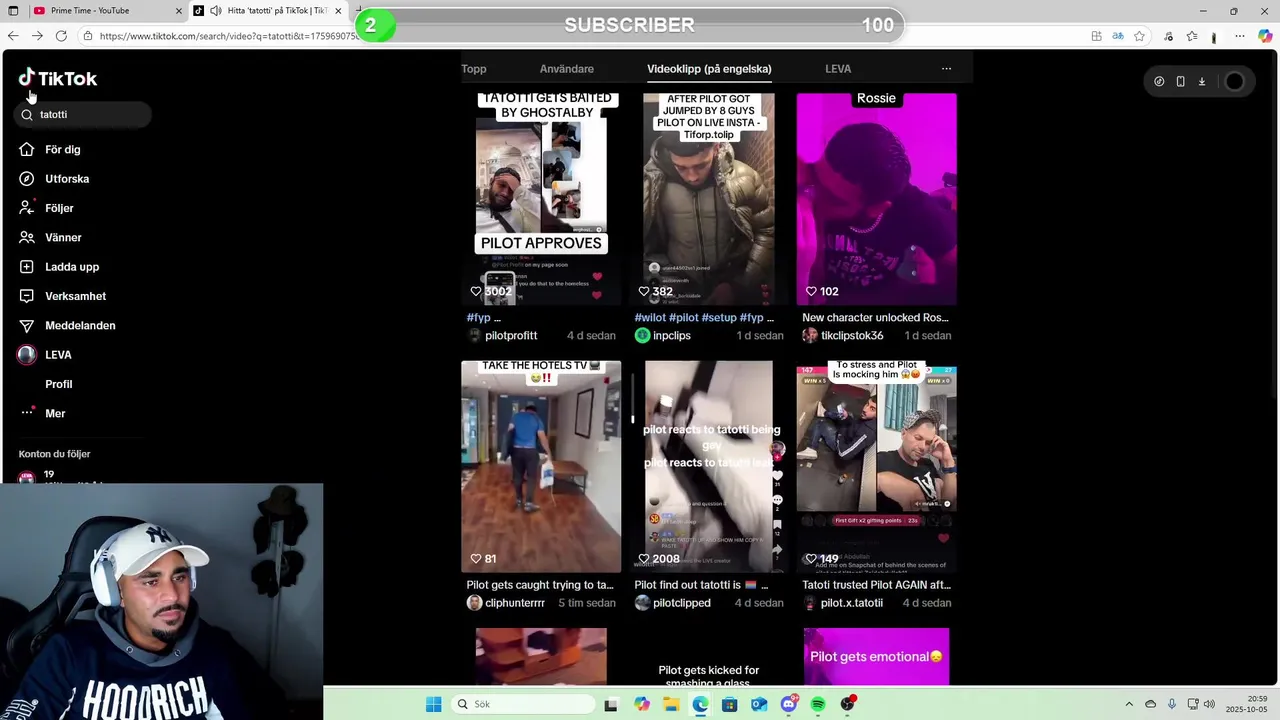This screenshot has width=1280, height=720.
Task: Open the Edge settings three-dot menu
Action: [1239, 36]
